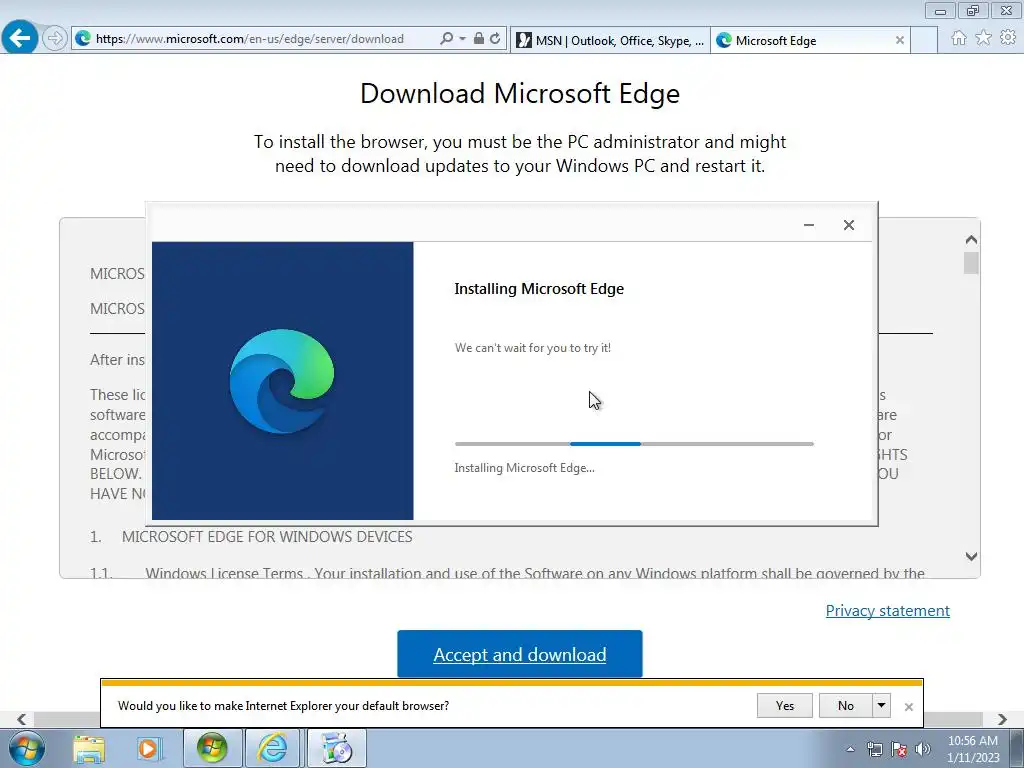Open the Privacy statement link
The height and width of the screenshot is (768, 1024).
(888, 611)
